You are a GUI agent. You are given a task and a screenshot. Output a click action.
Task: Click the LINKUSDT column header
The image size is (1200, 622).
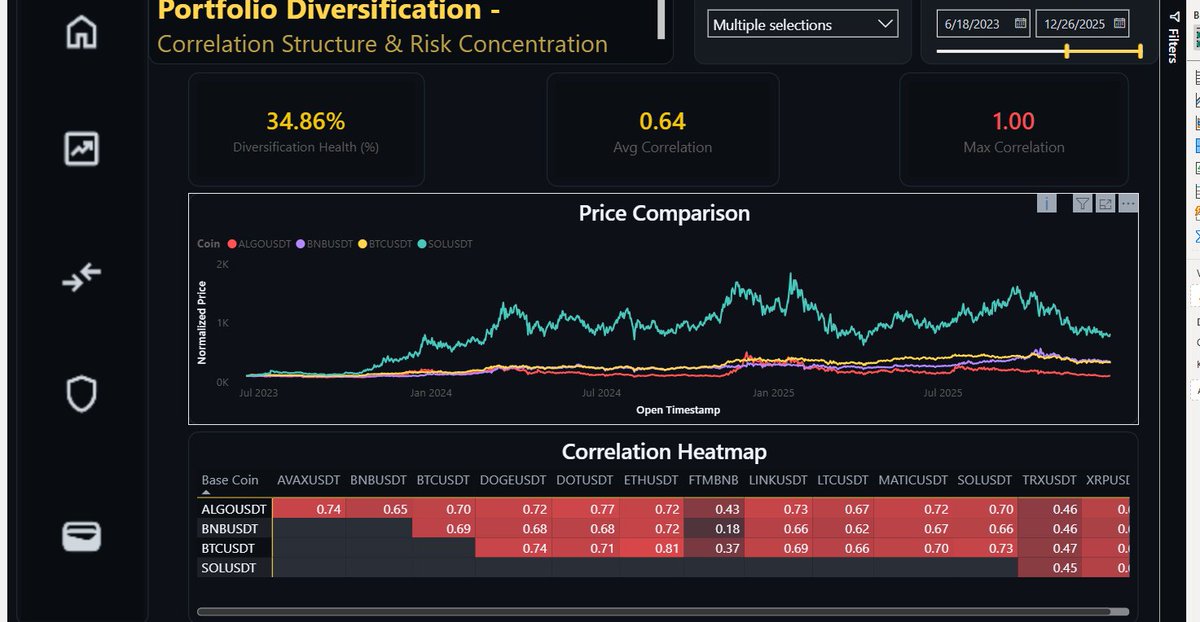tap(777, 480)
